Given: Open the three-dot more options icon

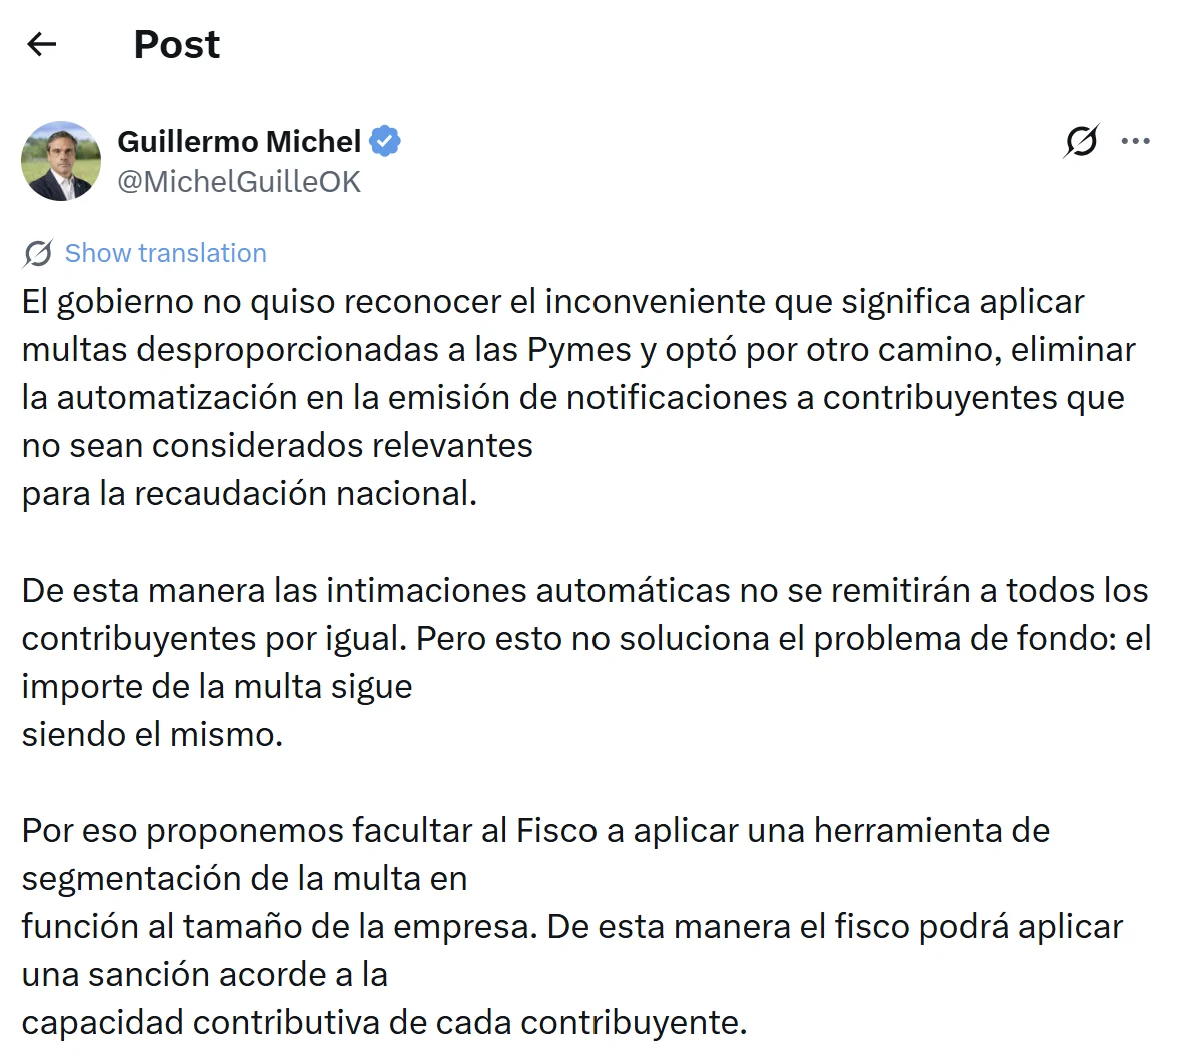Looking at the screenshot, I should (1136, 142).
